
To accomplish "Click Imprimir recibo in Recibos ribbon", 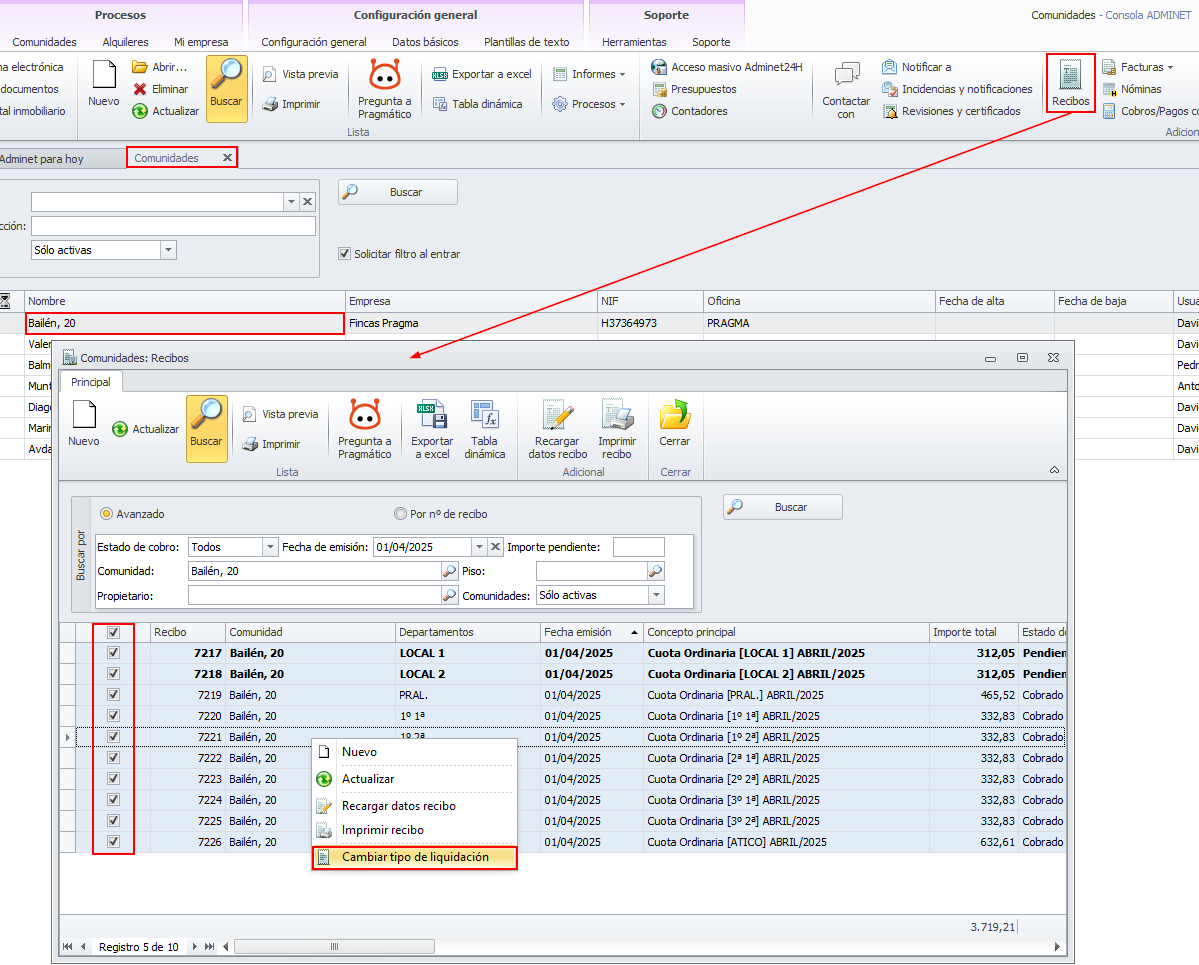I will 616,429.
